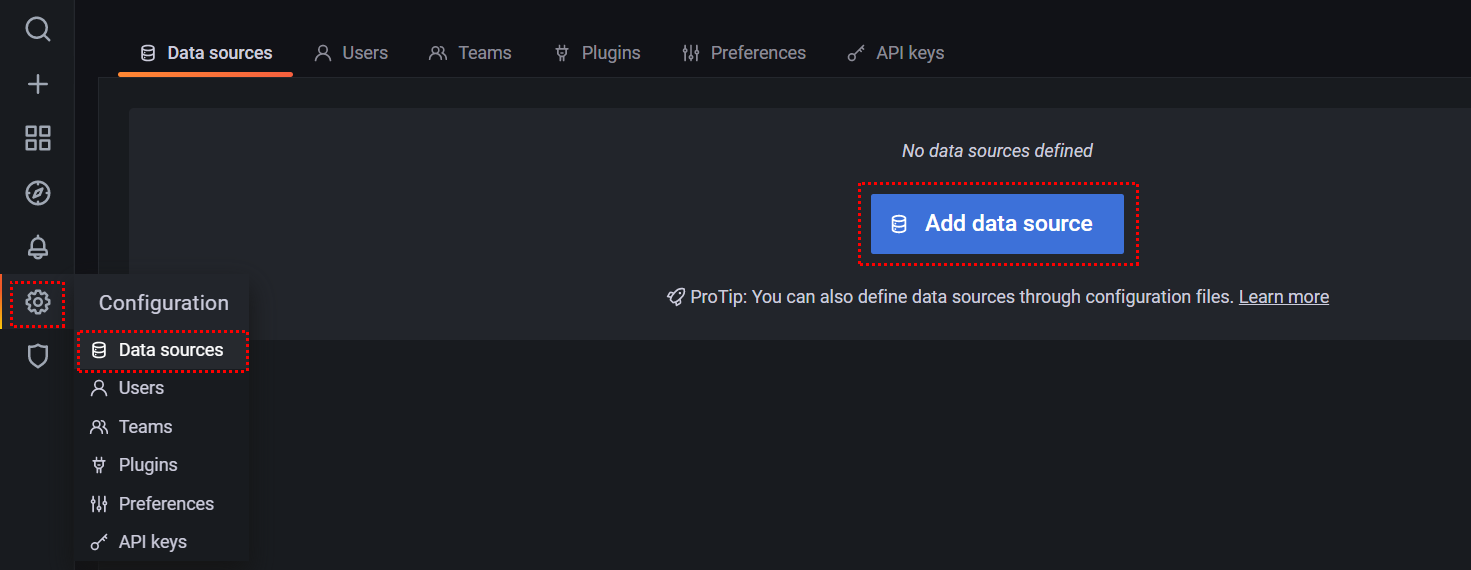This screenshot has height=570, width=1471.
Task: Open search via magnifier sidebar icon
Action: 37,29
